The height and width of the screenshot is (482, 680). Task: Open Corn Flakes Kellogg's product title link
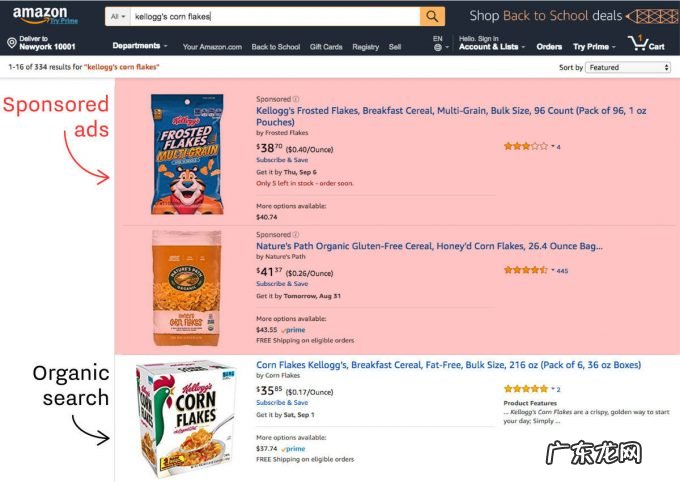coord(448,365)
